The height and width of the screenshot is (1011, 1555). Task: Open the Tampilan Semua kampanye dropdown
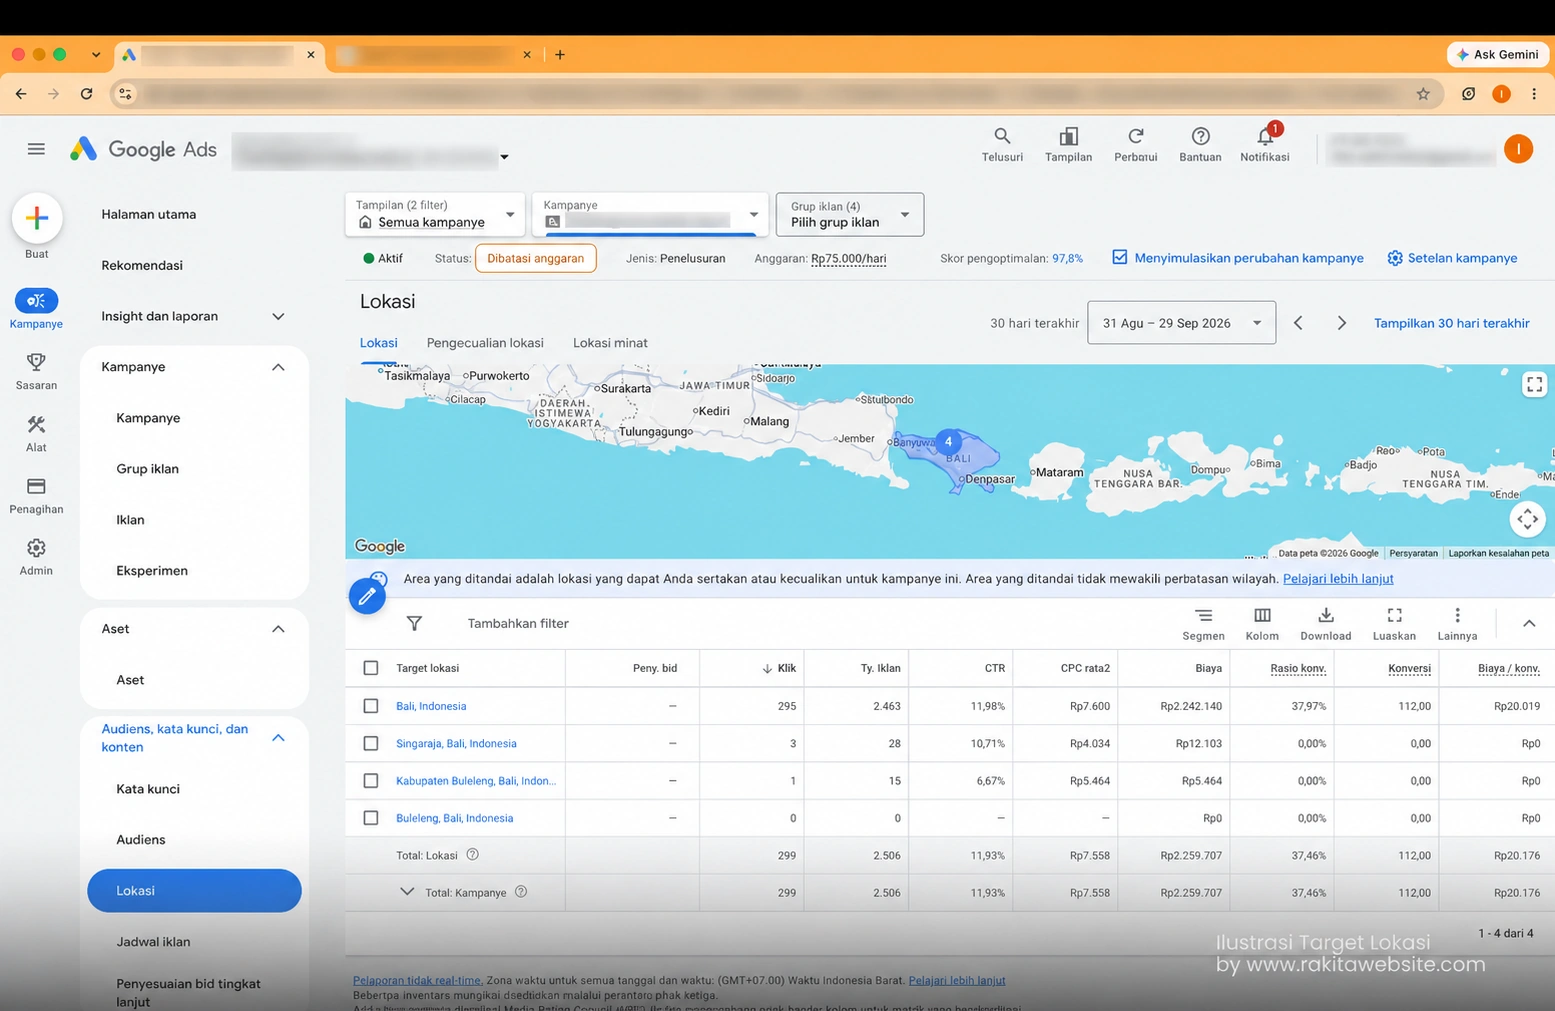click(x=434, y=214)
